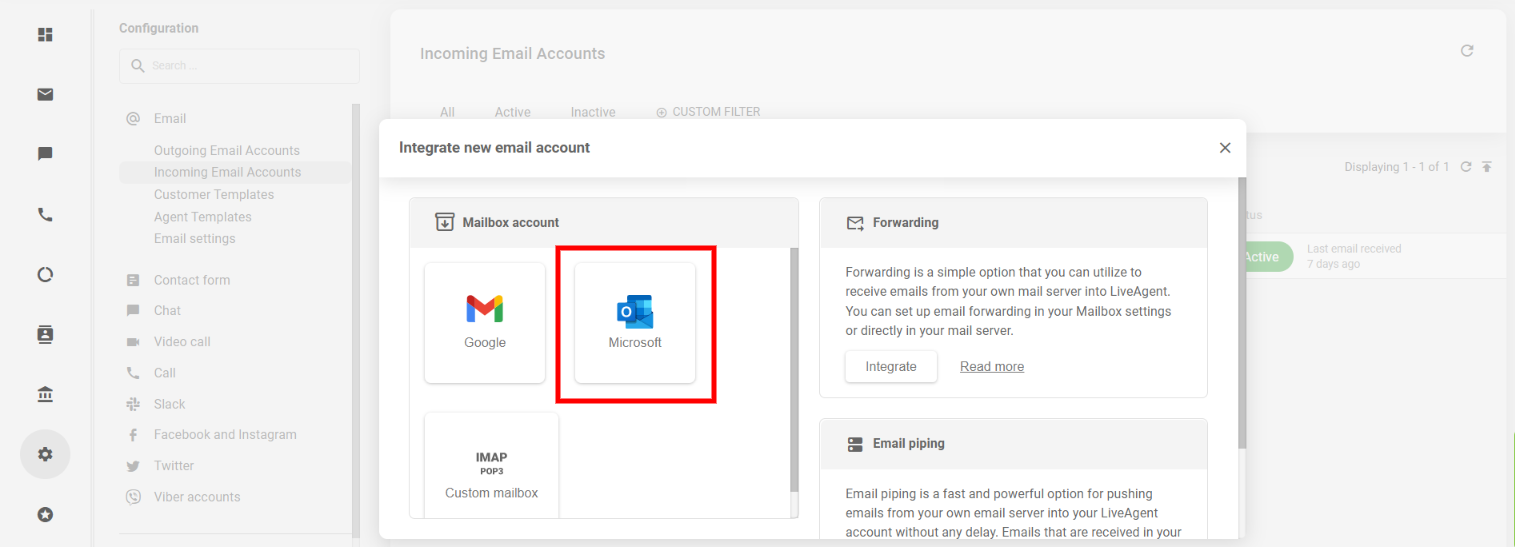Open the chat bubble icon in sidebar
The image size is (1515, 547).
pyautogui.click(x=45, y=154)
